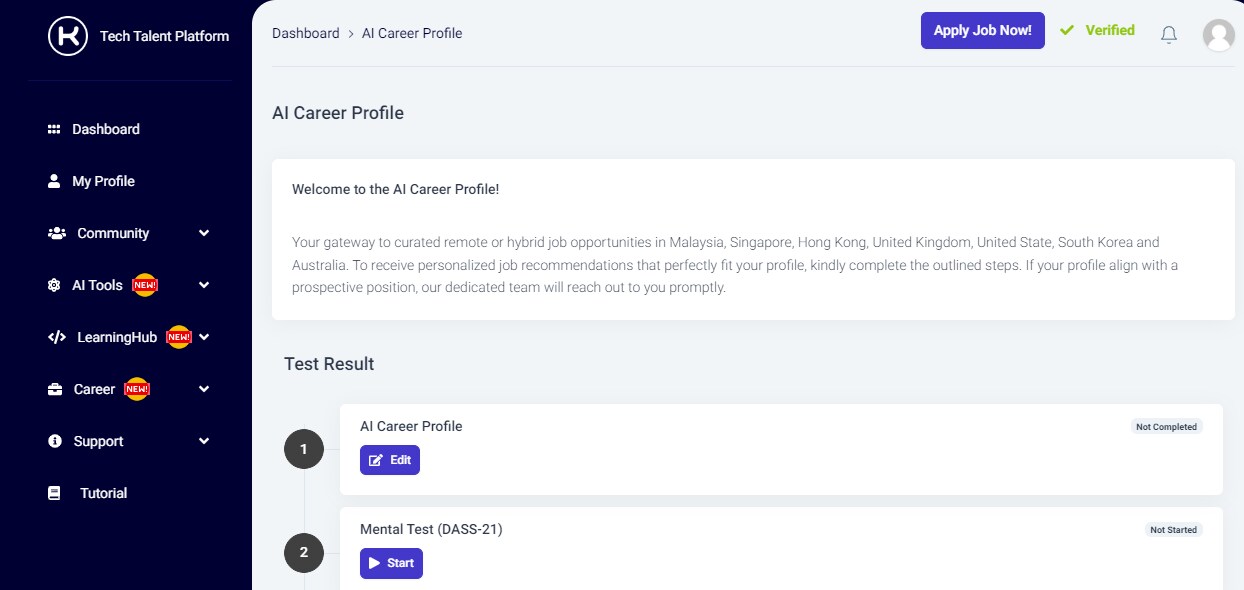This screenshot has height=590, width=1244.
Task: Expand the Community menu chevron
Action: pos(204,233)
